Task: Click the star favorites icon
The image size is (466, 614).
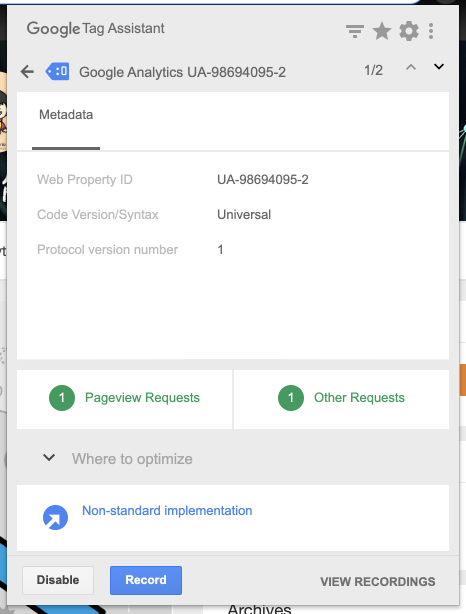Action: point(382,31)
